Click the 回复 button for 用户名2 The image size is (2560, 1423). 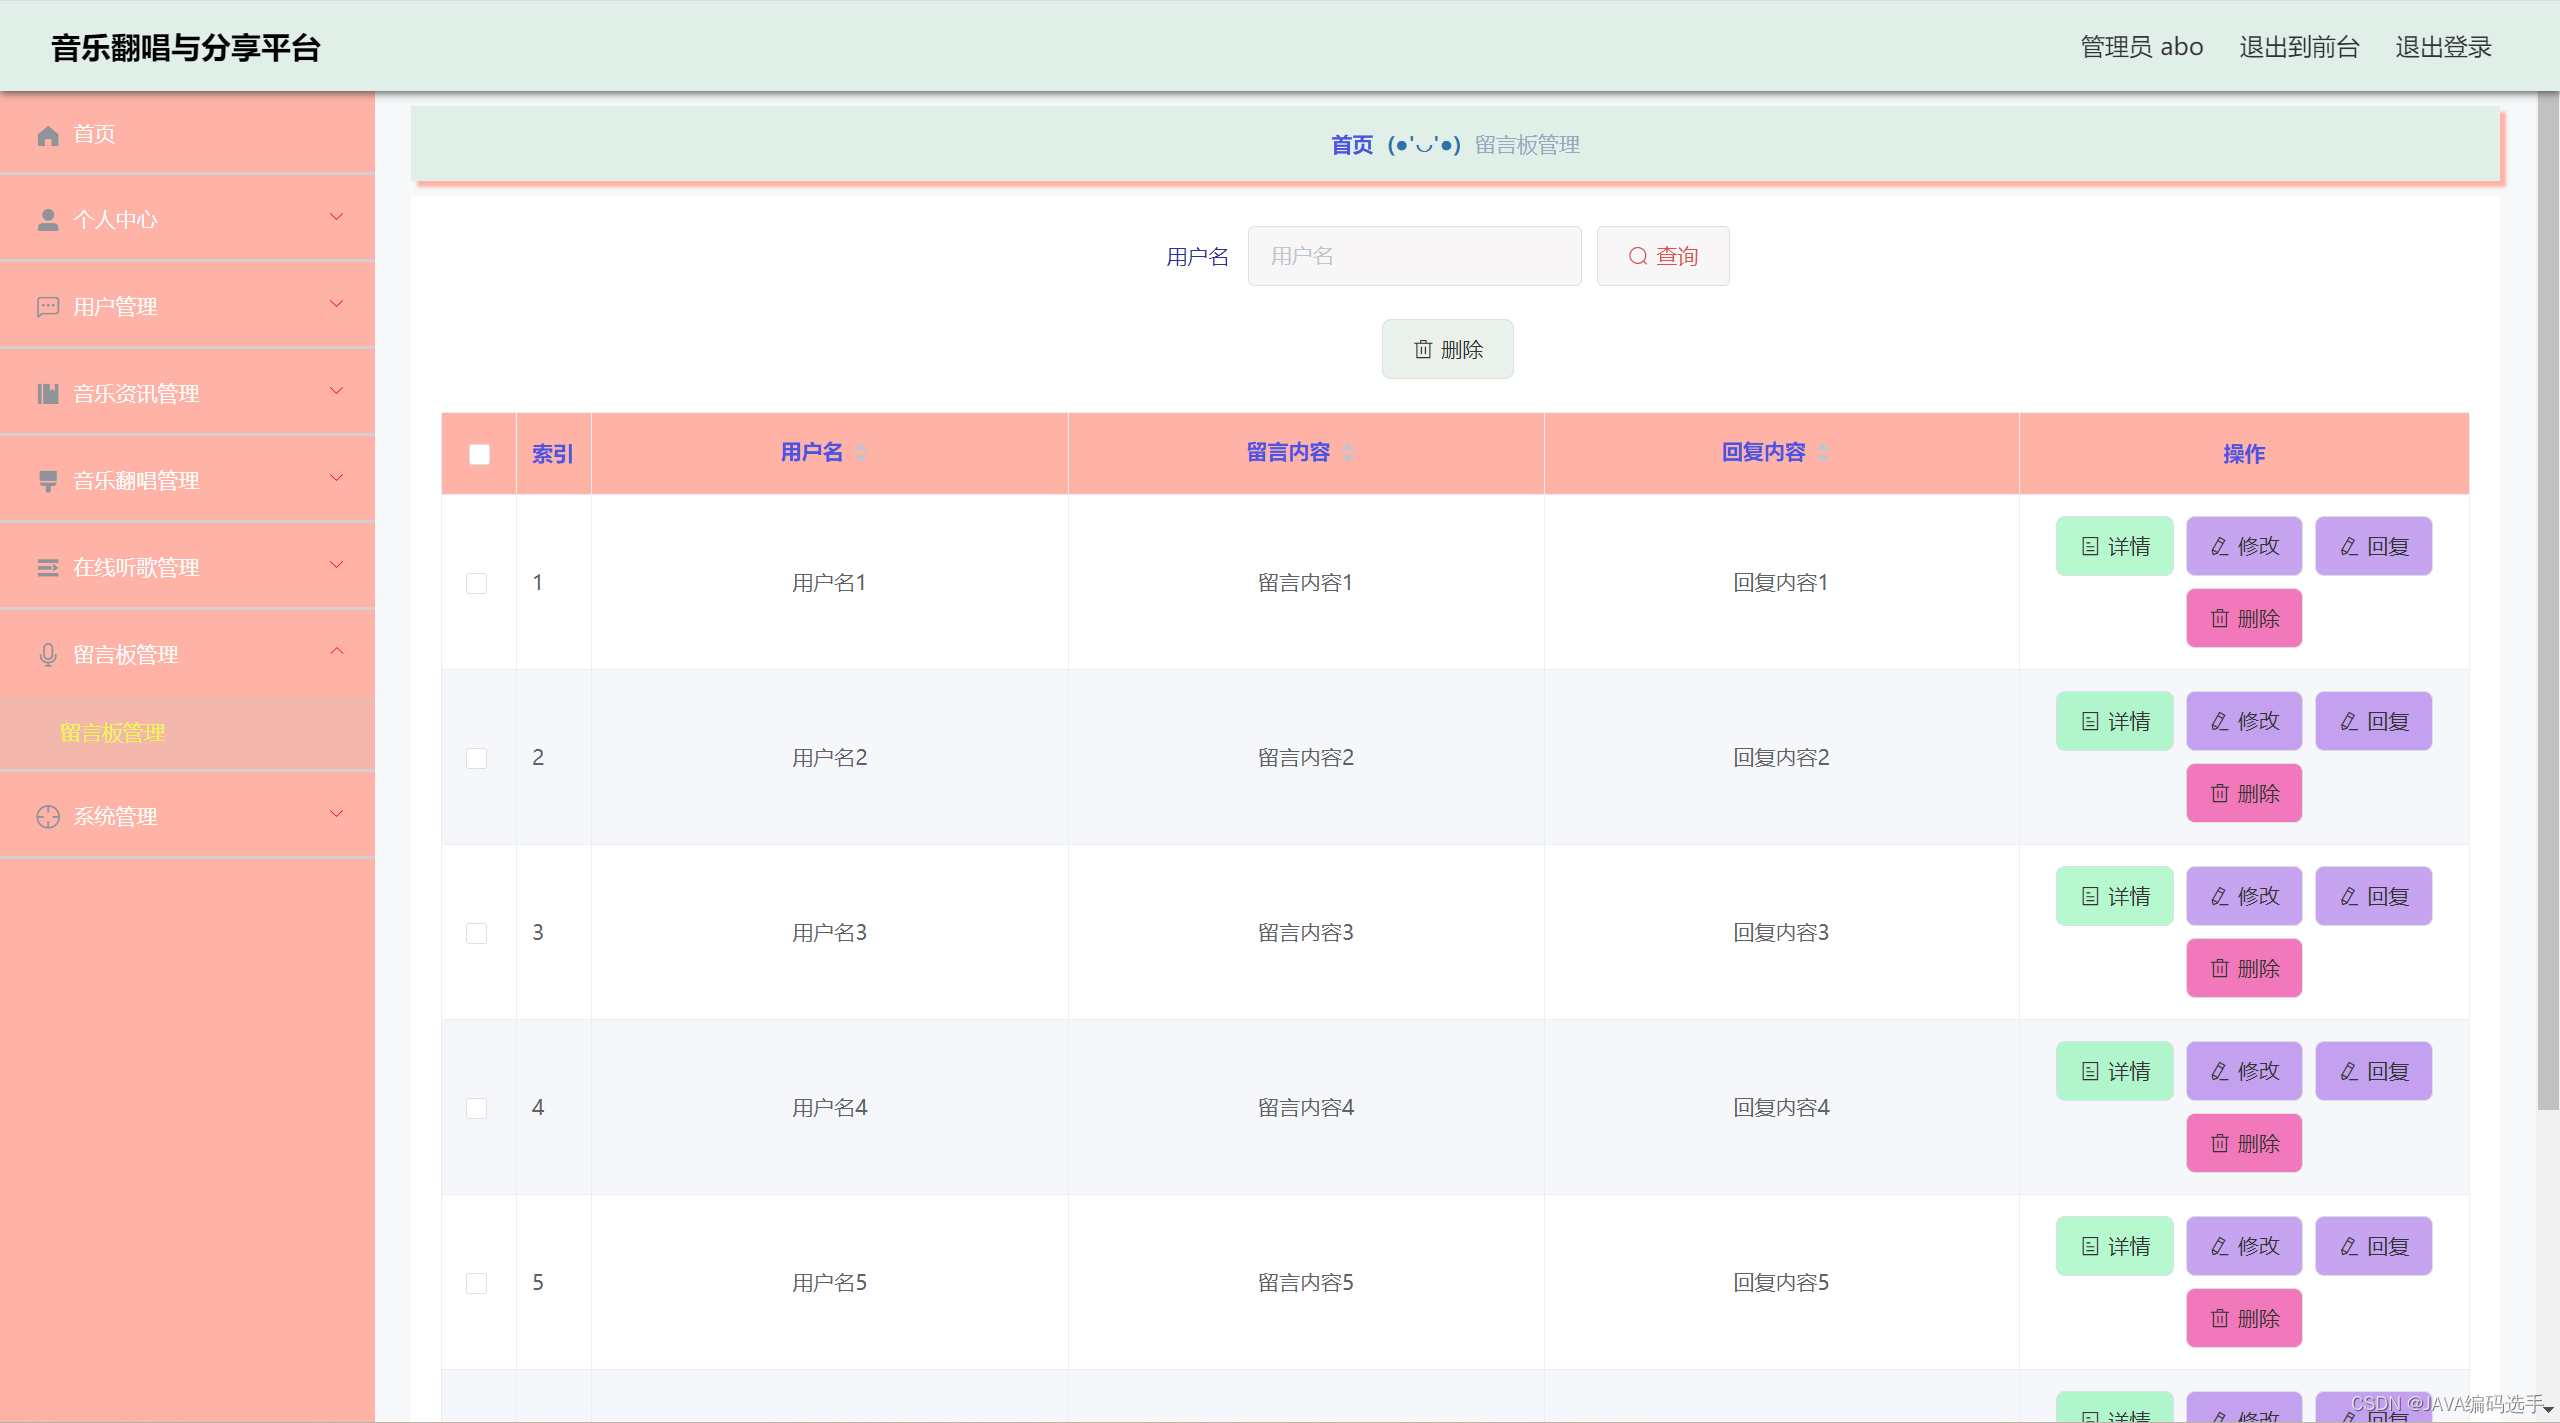coord(2373,721)
